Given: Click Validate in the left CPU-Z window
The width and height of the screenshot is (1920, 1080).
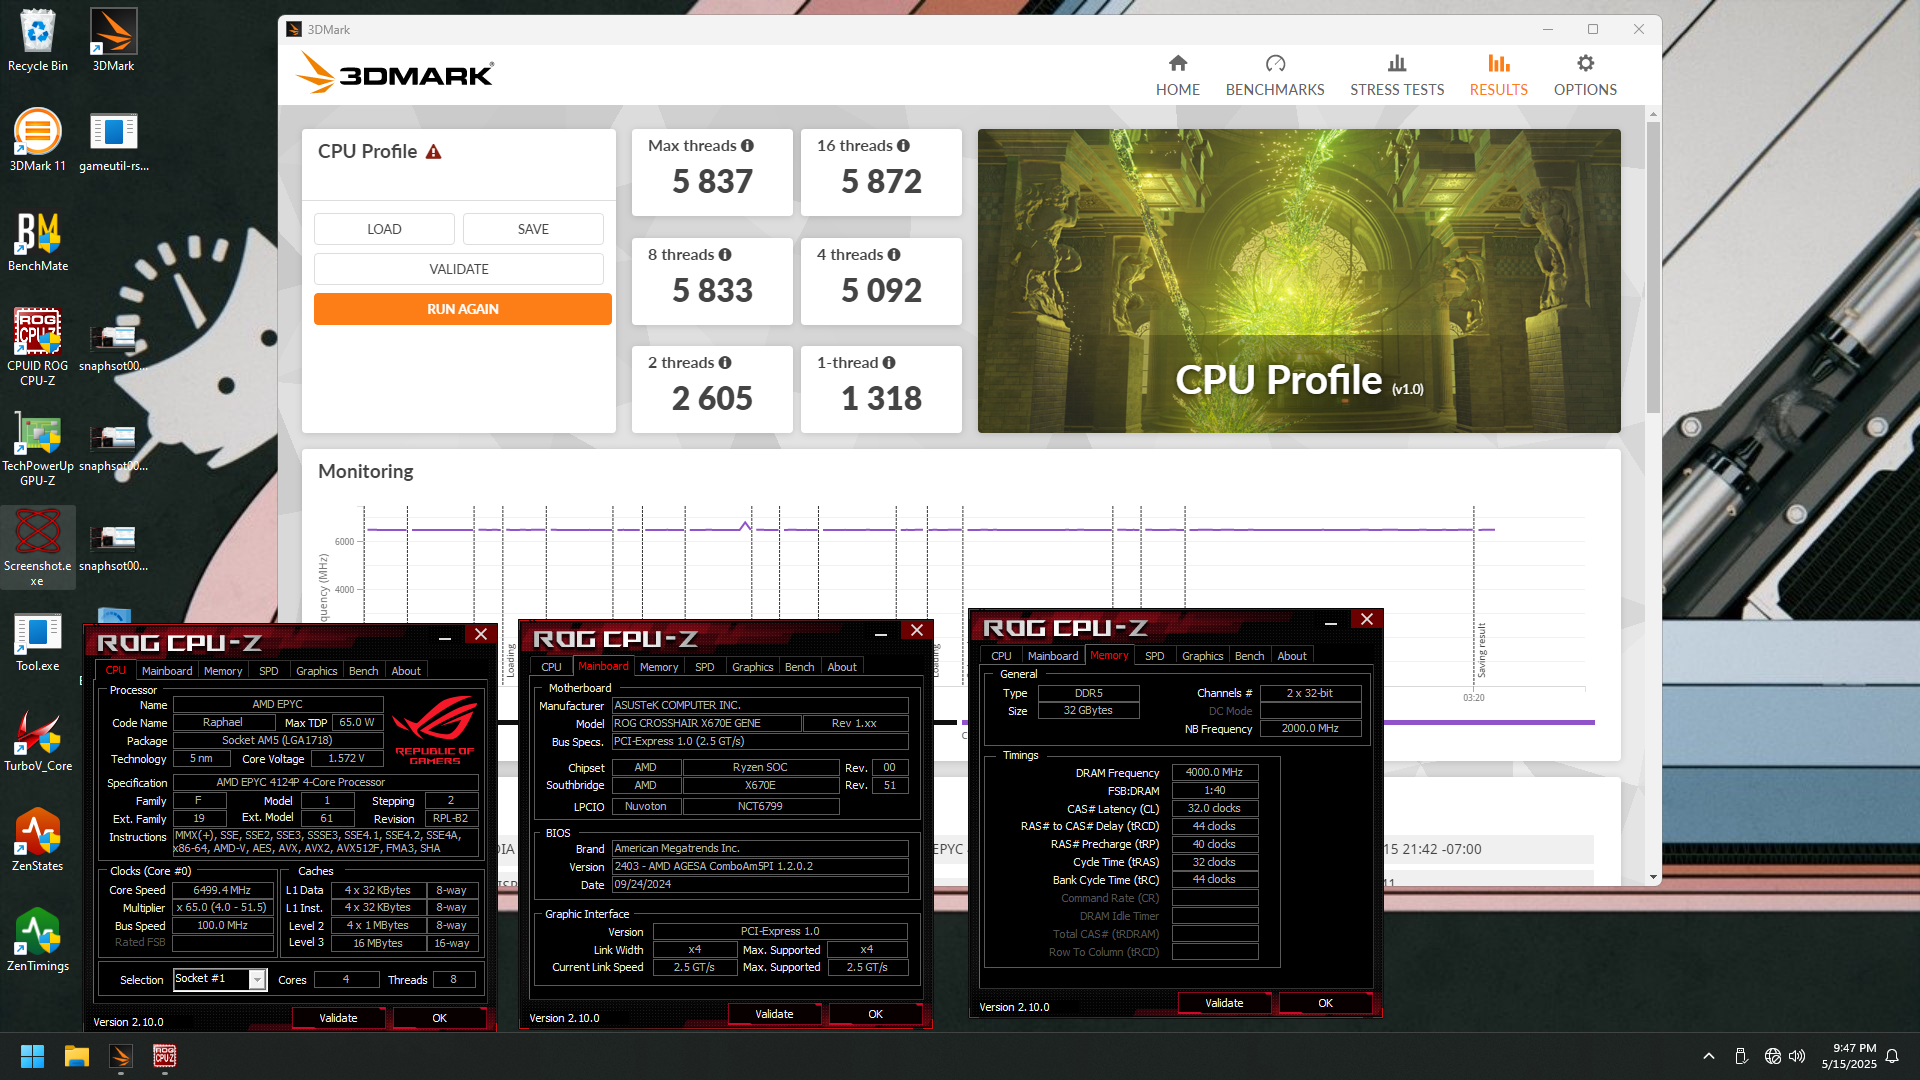Looking at the screenshot, I should pos(338,1018).
